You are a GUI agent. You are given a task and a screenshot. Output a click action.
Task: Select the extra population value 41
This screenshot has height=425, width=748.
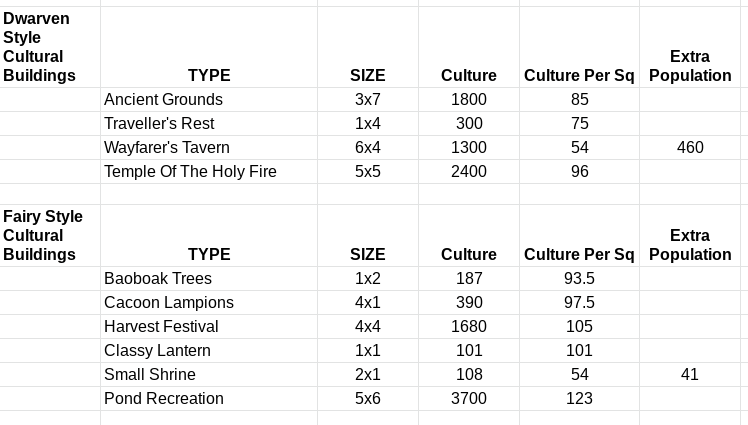[x=690, y=374]
